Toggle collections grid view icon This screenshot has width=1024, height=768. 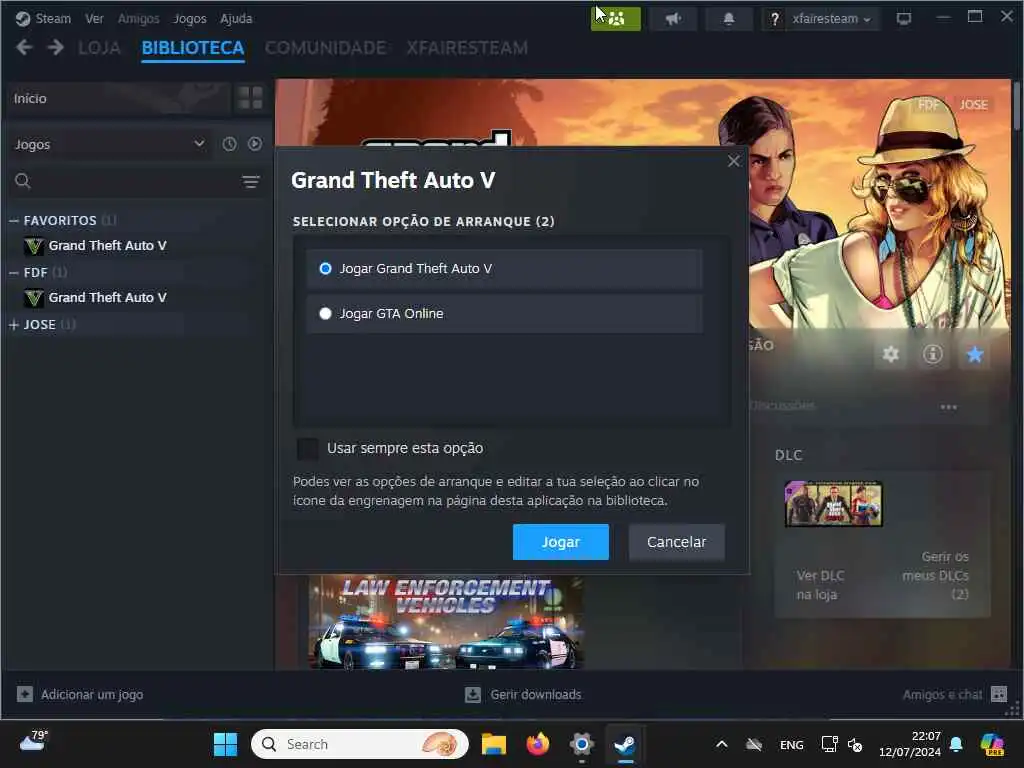(250, 98)
